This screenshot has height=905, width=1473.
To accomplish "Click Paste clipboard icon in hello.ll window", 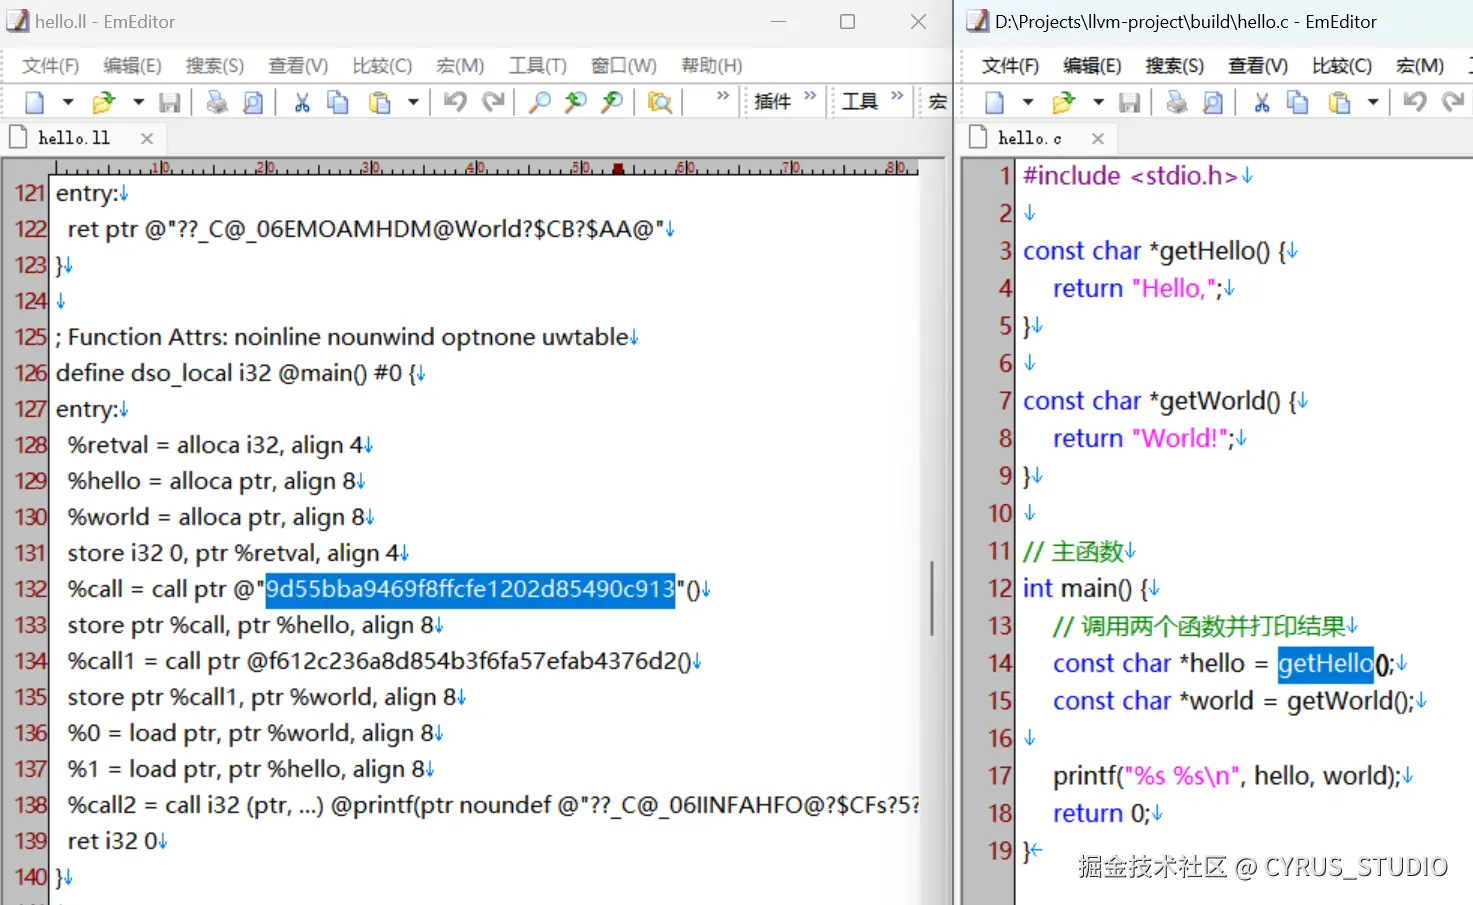I will point(379,102).
